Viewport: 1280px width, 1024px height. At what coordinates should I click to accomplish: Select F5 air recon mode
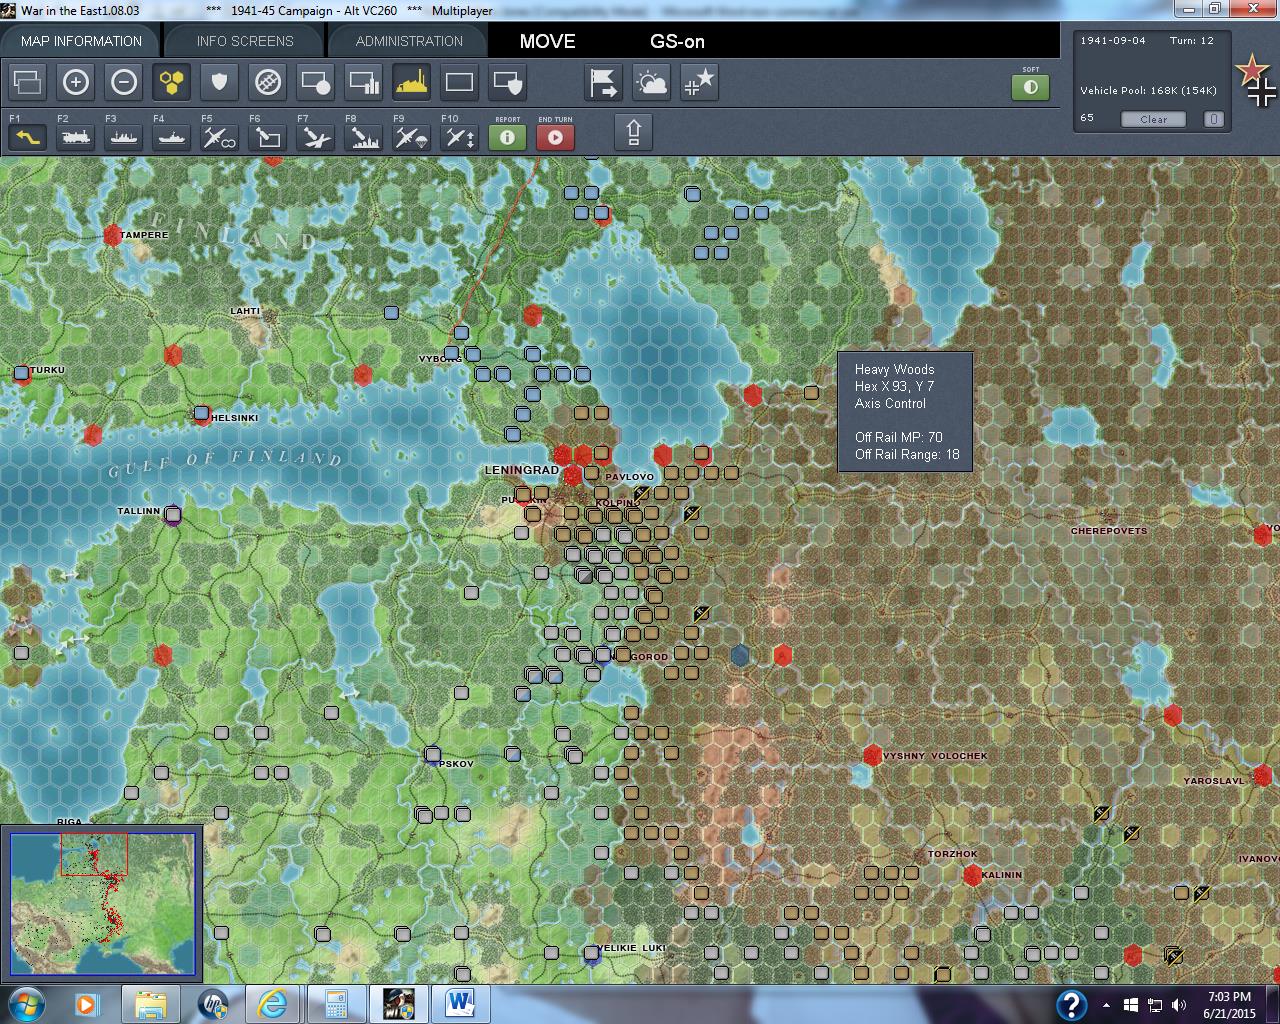(x=220, y=137)
